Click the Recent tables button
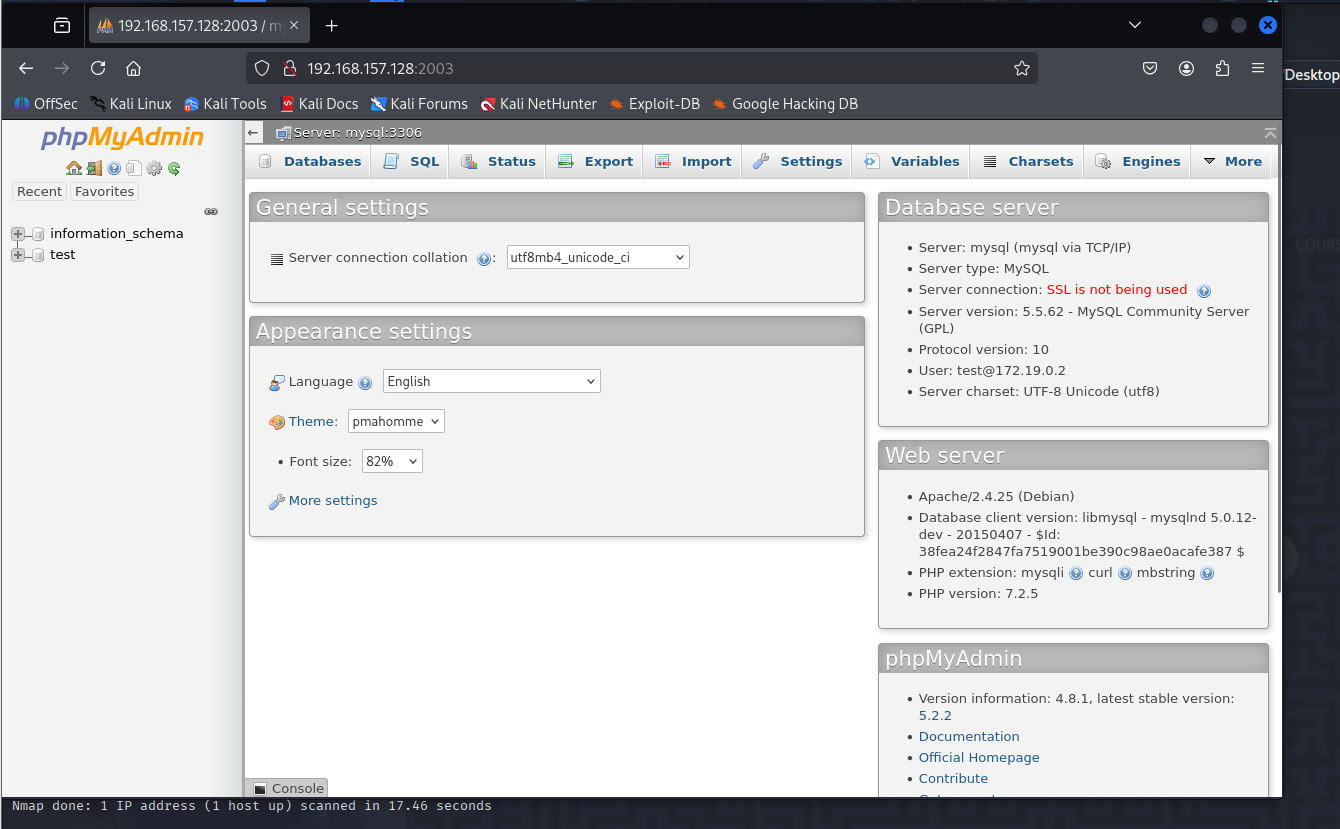1340x829 pixels. point(39,192)
